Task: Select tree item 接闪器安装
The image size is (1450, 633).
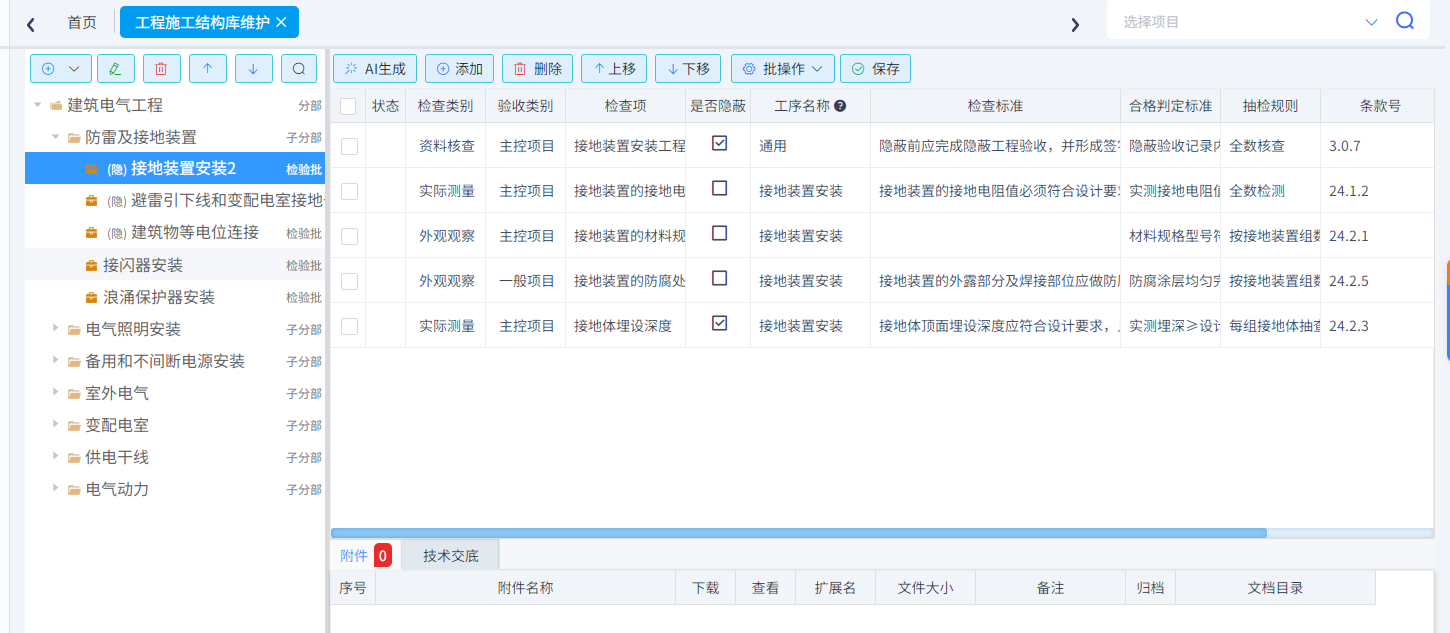Action: click(175, 265)
